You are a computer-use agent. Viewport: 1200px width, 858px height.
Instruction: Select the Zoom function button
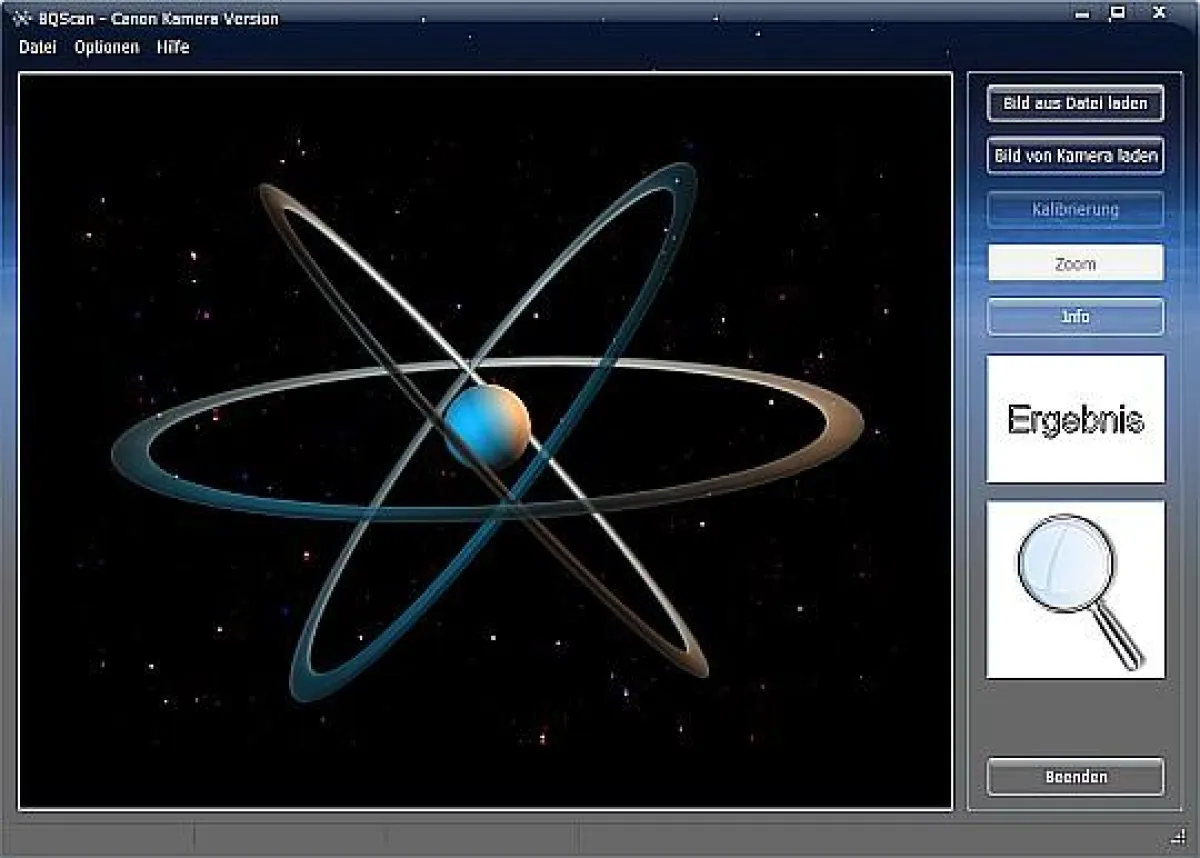click(1074, 263)
